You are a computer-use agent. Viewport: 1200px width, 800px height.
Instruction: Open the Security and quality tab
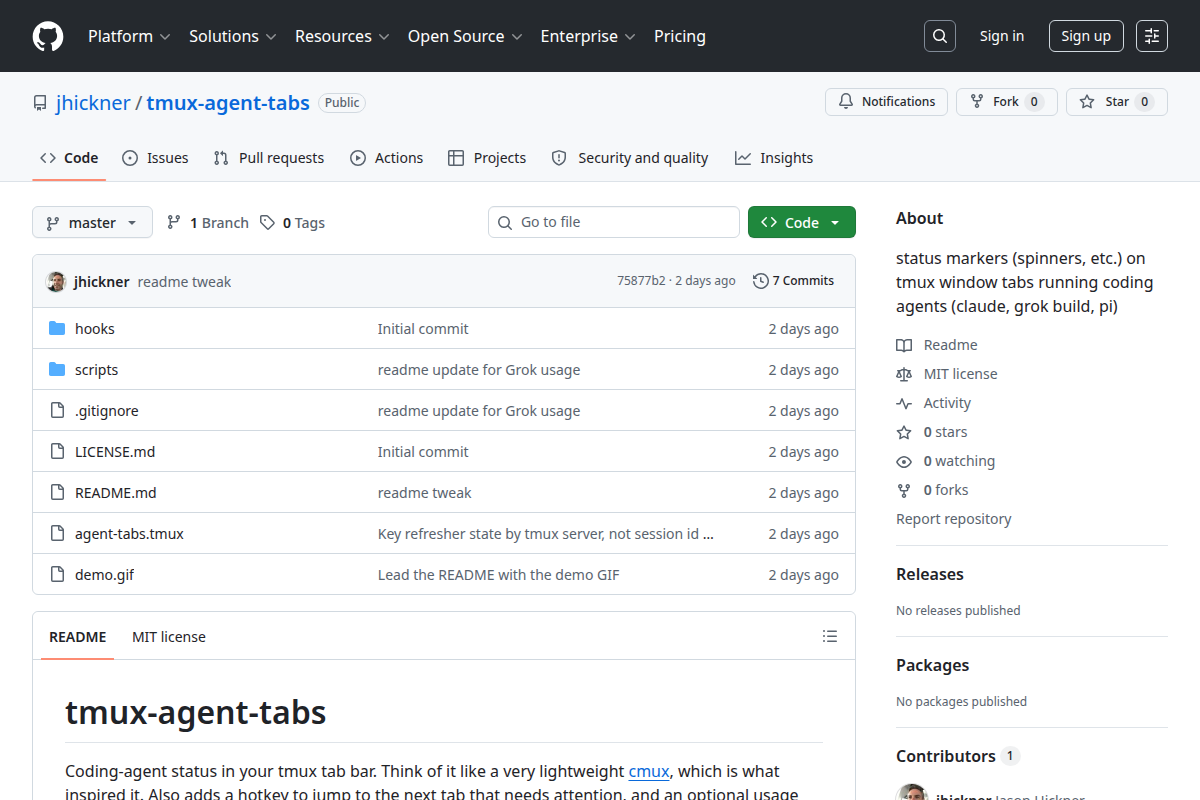(630, 158)
